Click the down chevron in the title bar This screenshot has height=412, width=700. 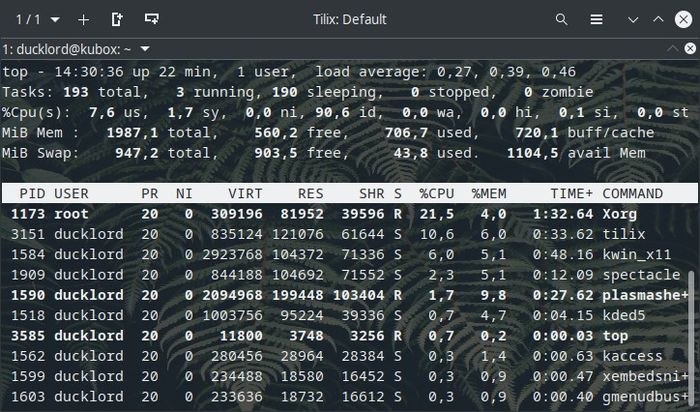(633, 20)
